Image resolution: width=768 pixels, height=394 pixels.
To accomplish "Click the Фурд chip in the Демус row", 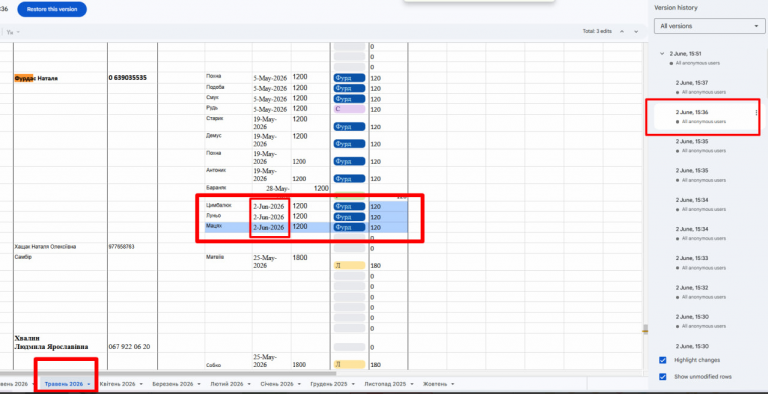I will [350, 144].
